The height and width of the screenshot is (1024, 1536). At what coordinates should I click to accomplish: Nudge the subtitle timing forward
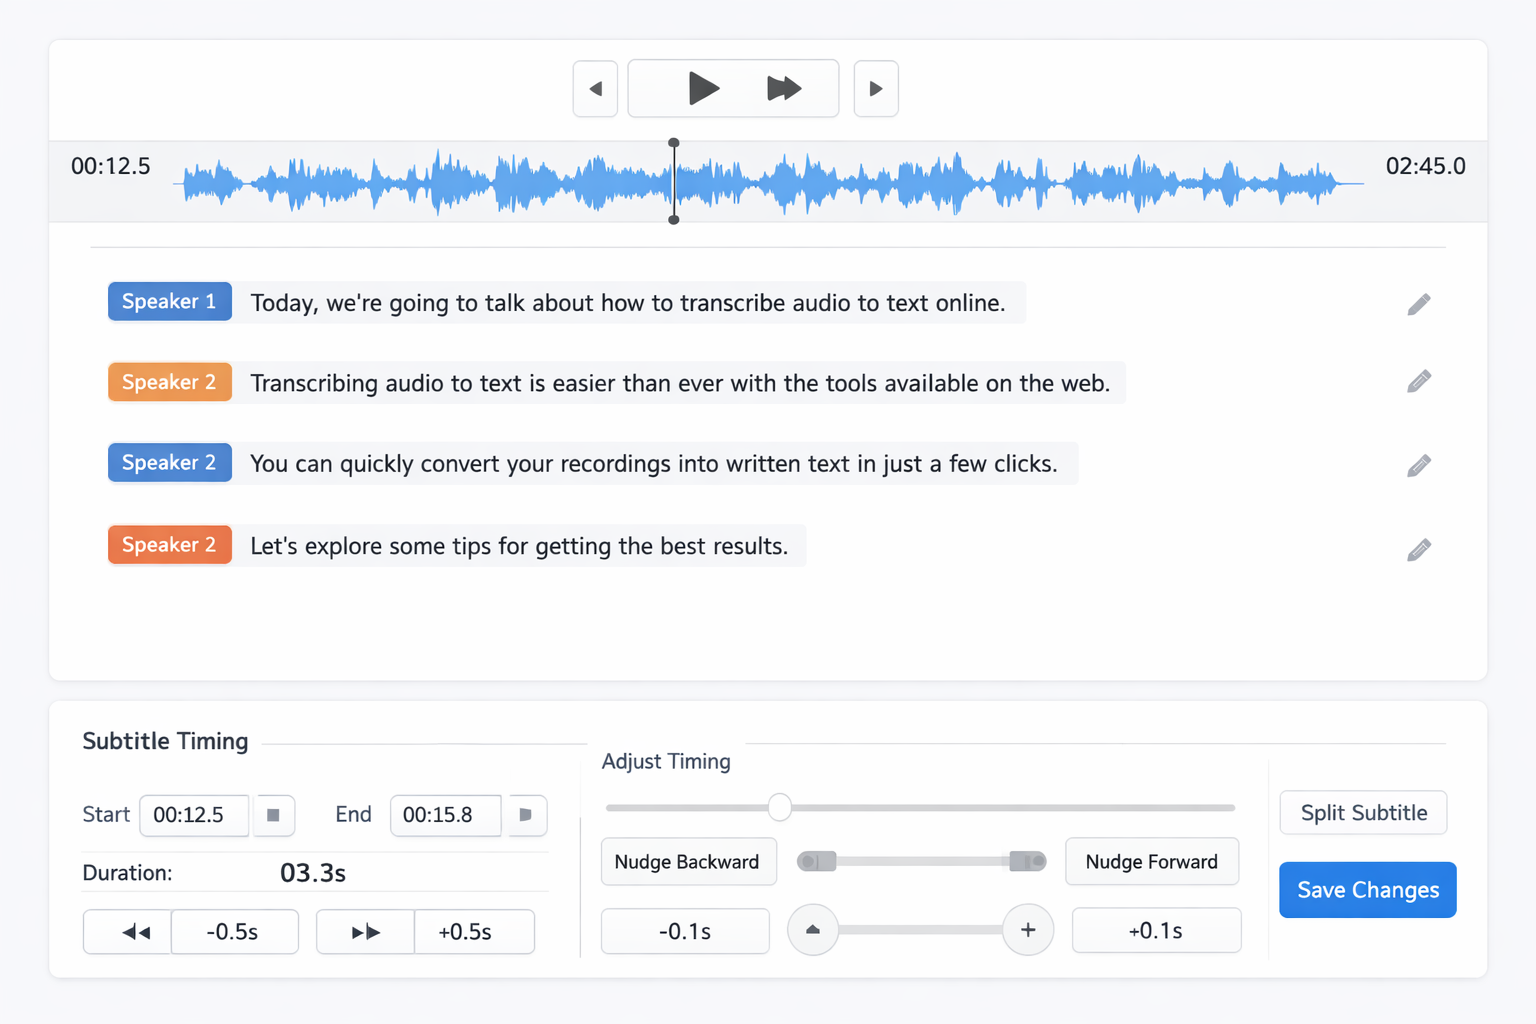coord(1152,861)
